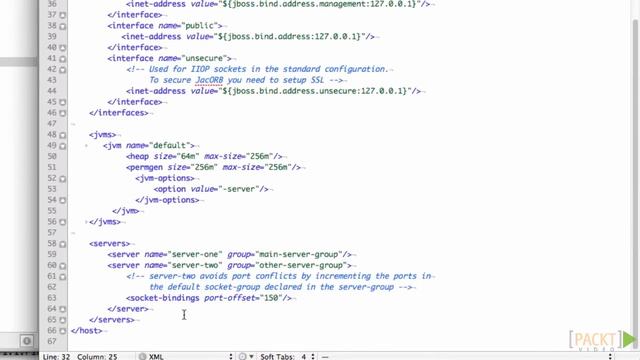The height and width of the screenshot is (360, 640).
Task: Click line number 57 in the gutter
Action: click(x=52, y=233)
